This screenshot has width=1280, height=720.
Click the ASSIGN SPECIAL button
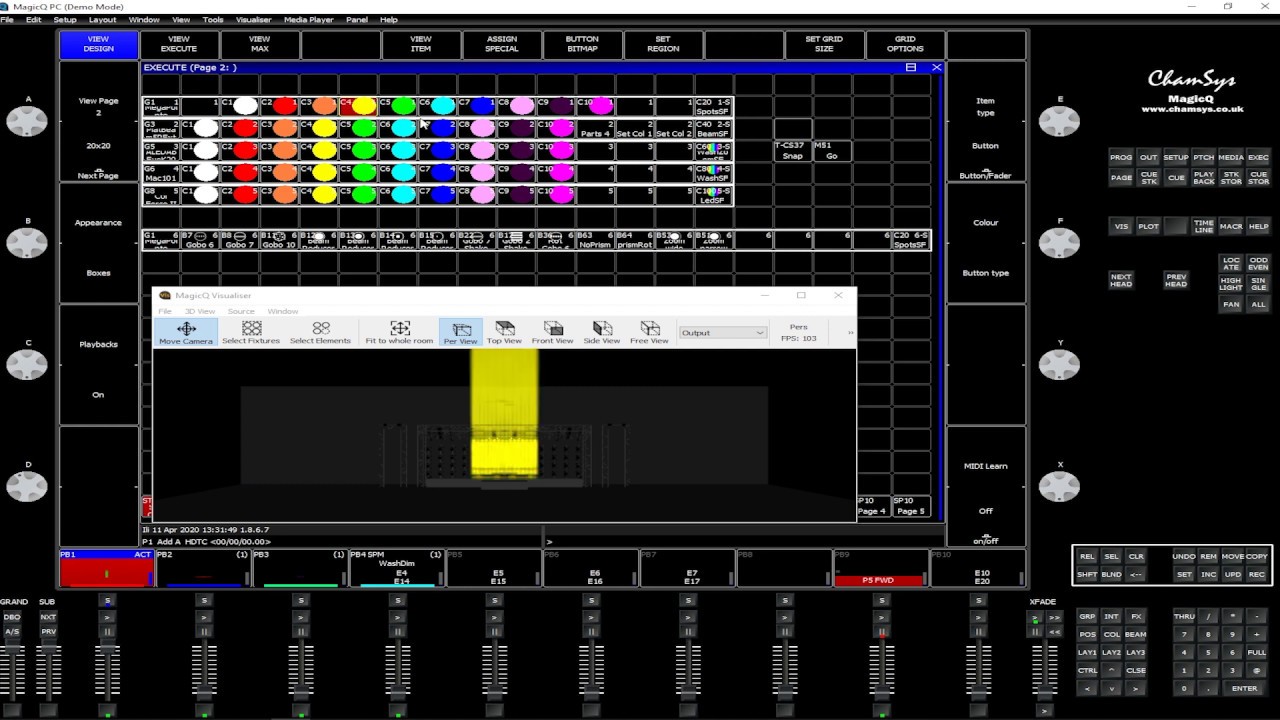pyautogui.click(x=502, y=44)
